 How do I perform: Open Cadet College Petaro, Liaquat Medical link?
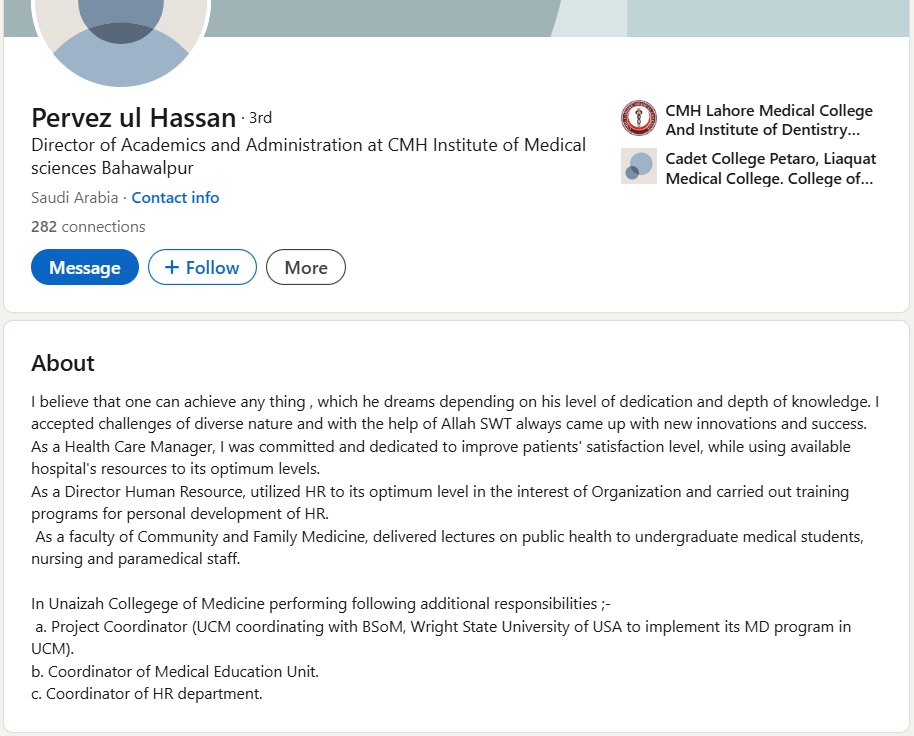coord(770,168)
